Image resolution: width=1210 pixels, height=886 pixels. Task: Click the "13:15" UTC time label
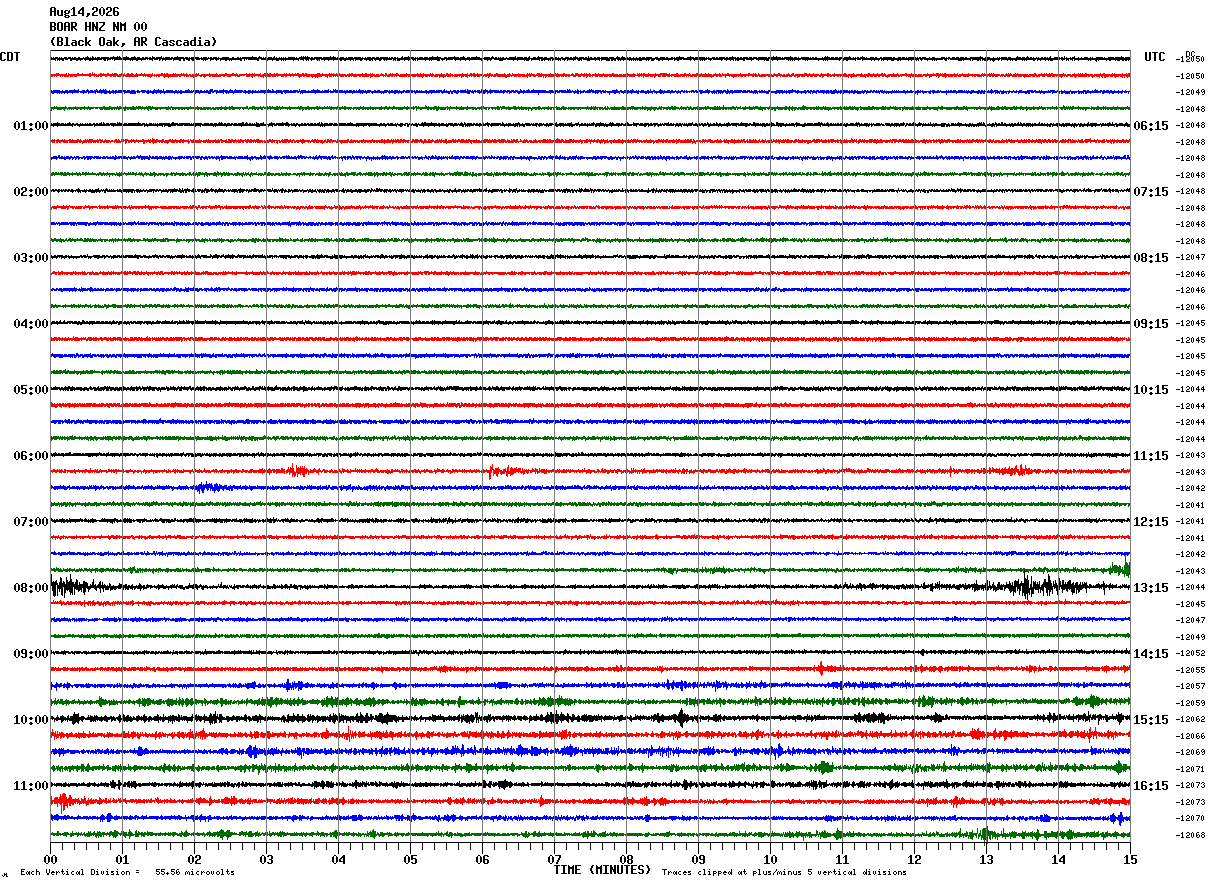1151,588
